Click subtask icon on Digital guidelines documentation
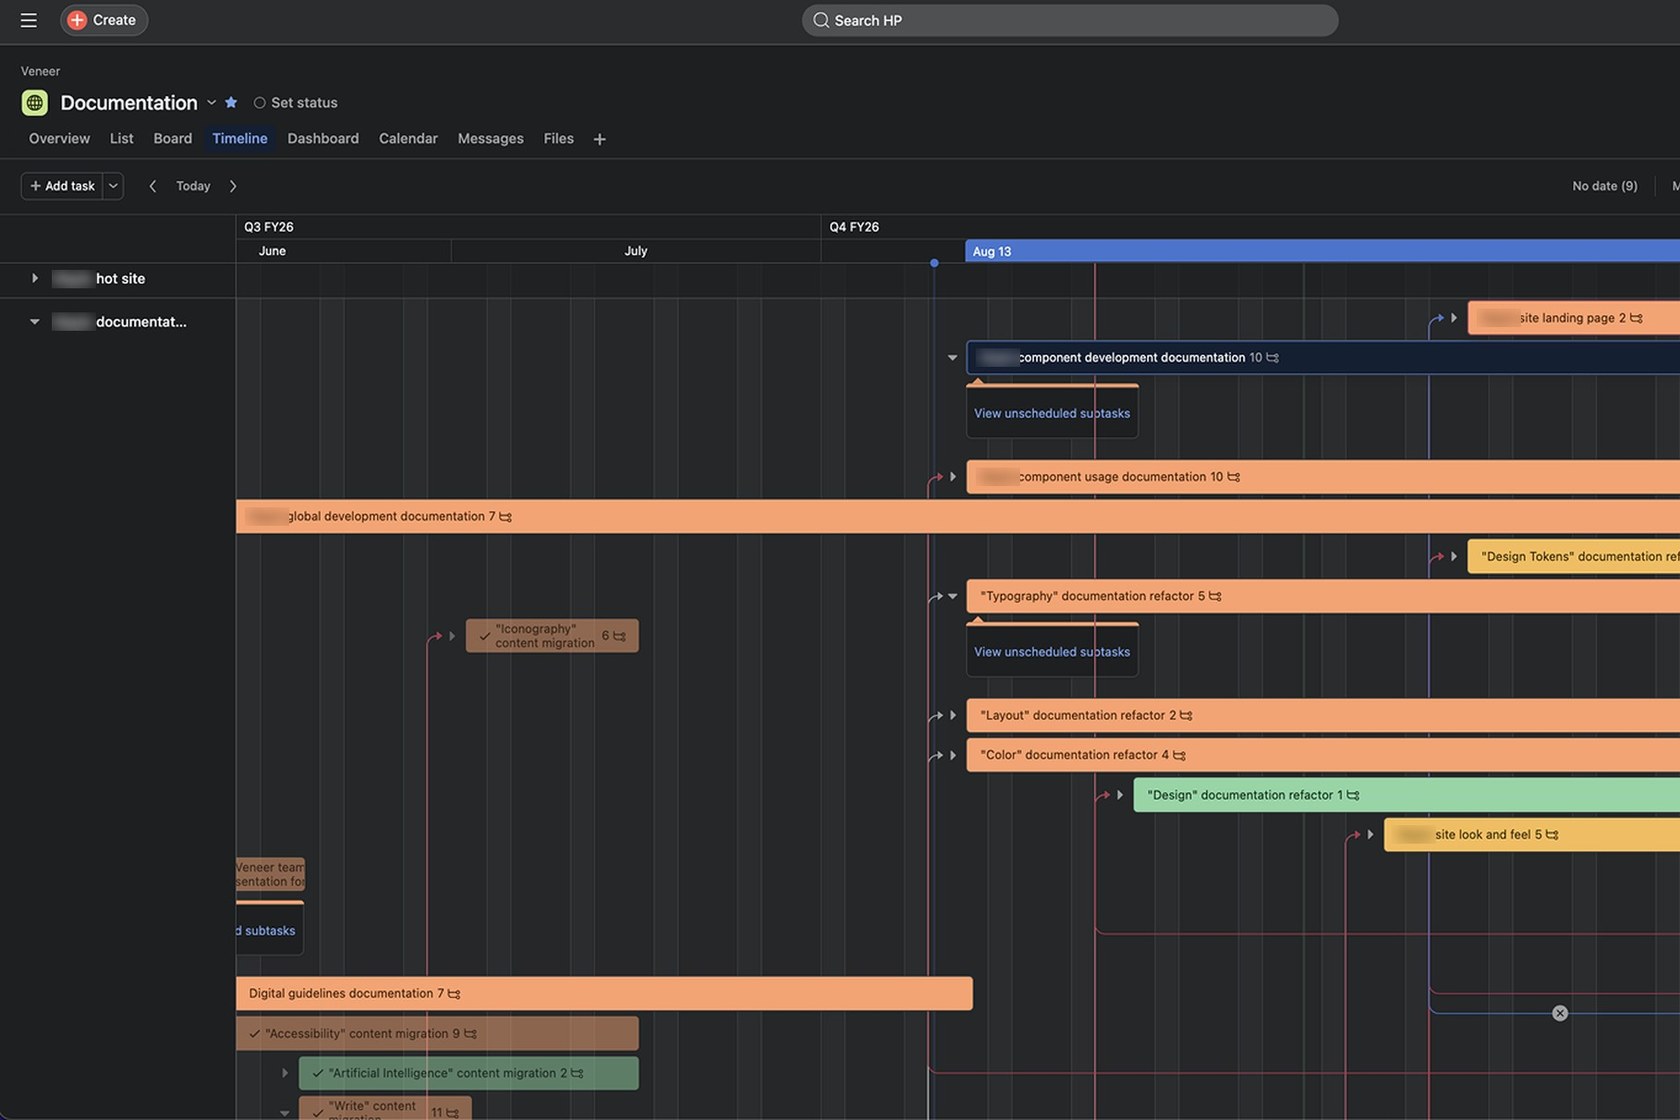This screenshot has width=1680, height=1120. click(x=454, y=993)
